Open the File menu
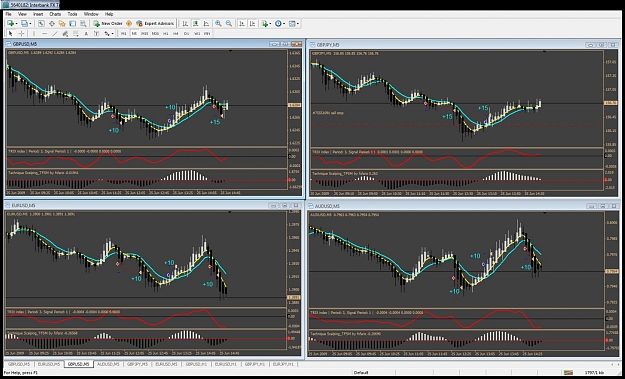Image resolution: width=625 pixels, height=379 pixels. click(x=9, y=14)
